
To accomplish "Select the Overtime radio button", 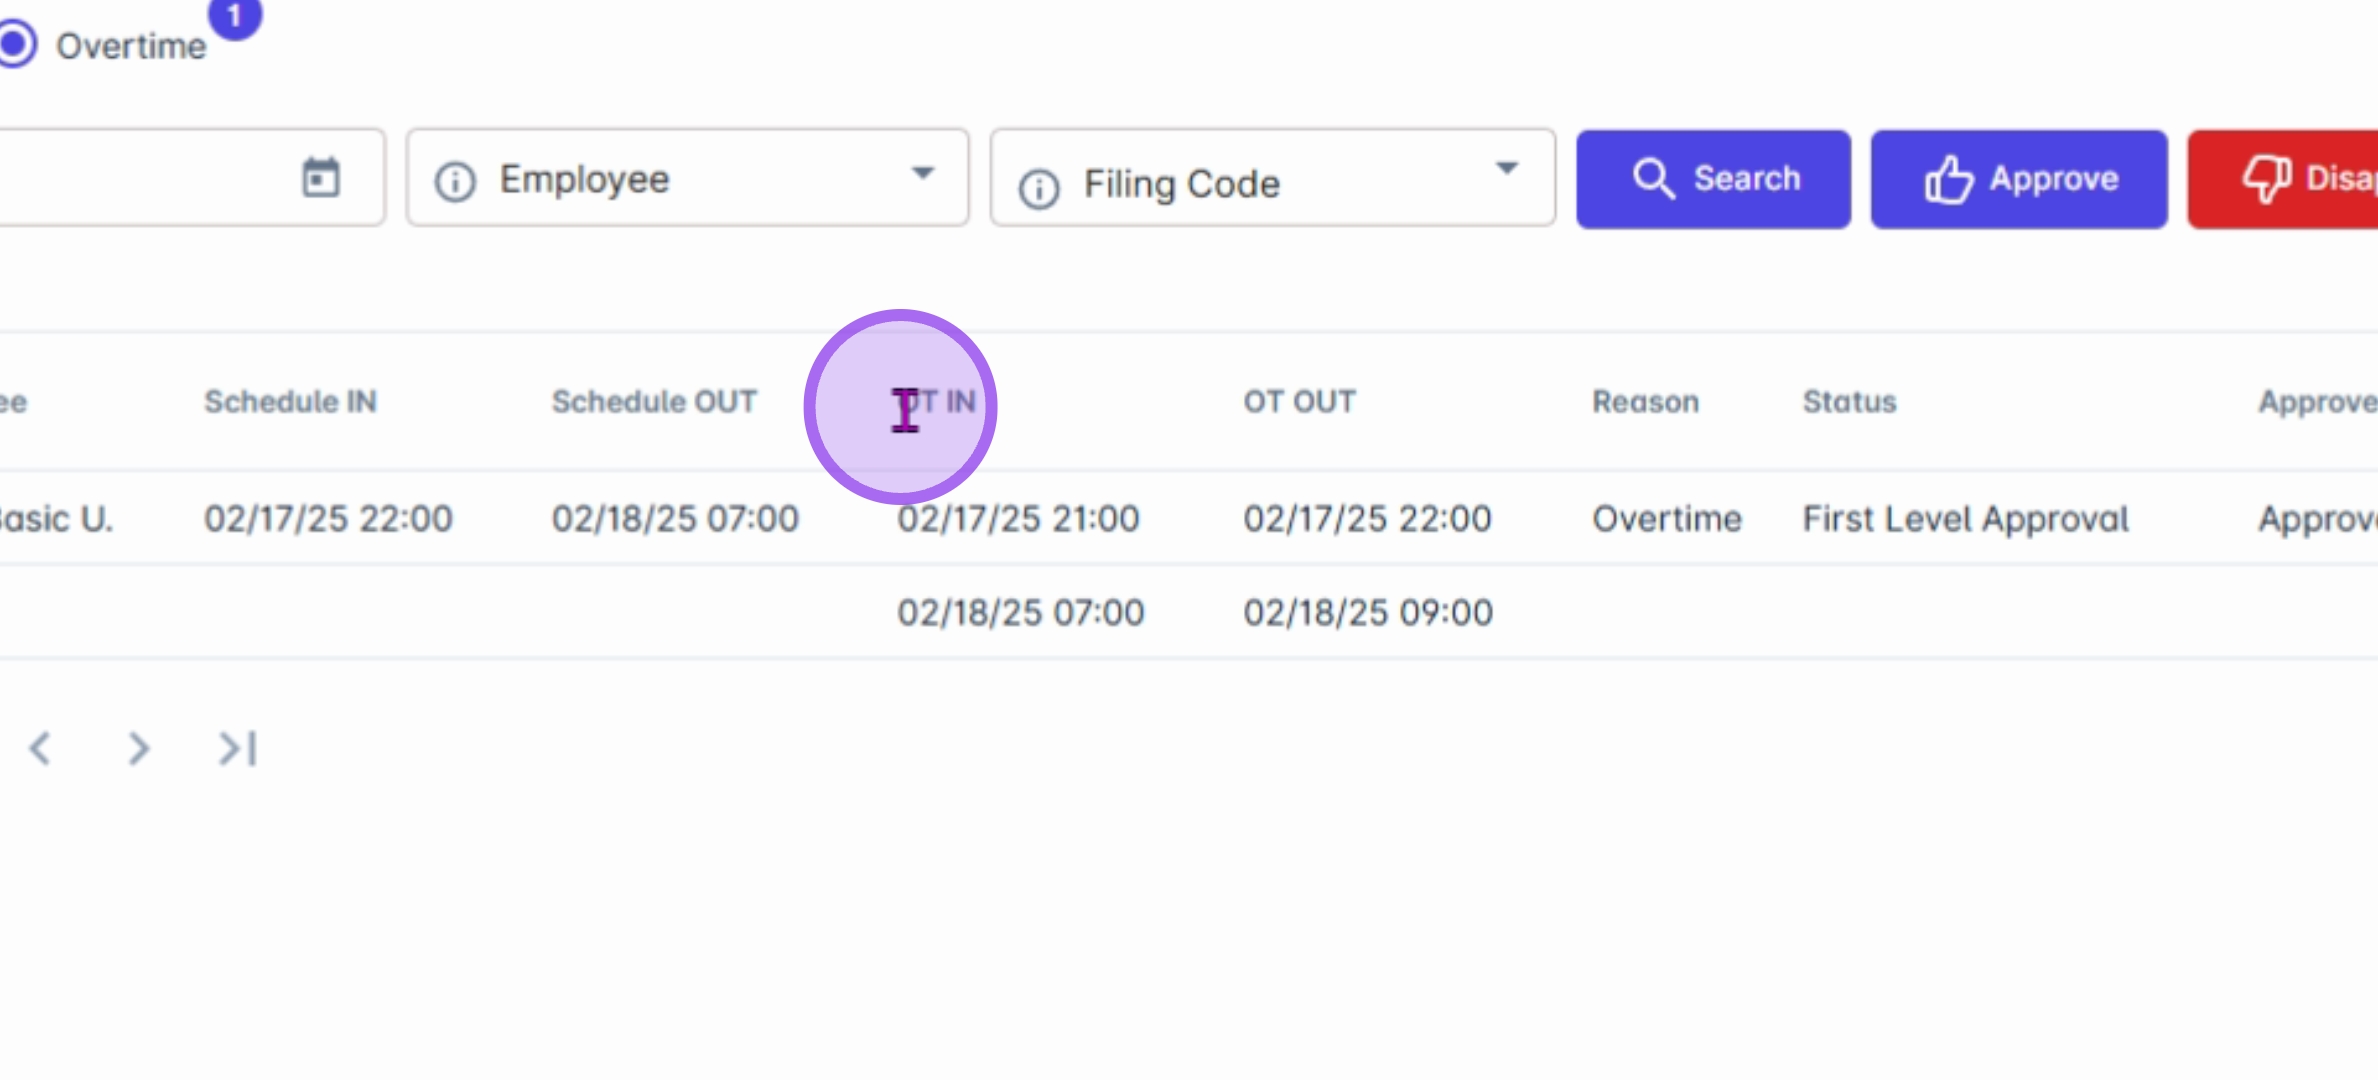I will [x=16, y=44].
